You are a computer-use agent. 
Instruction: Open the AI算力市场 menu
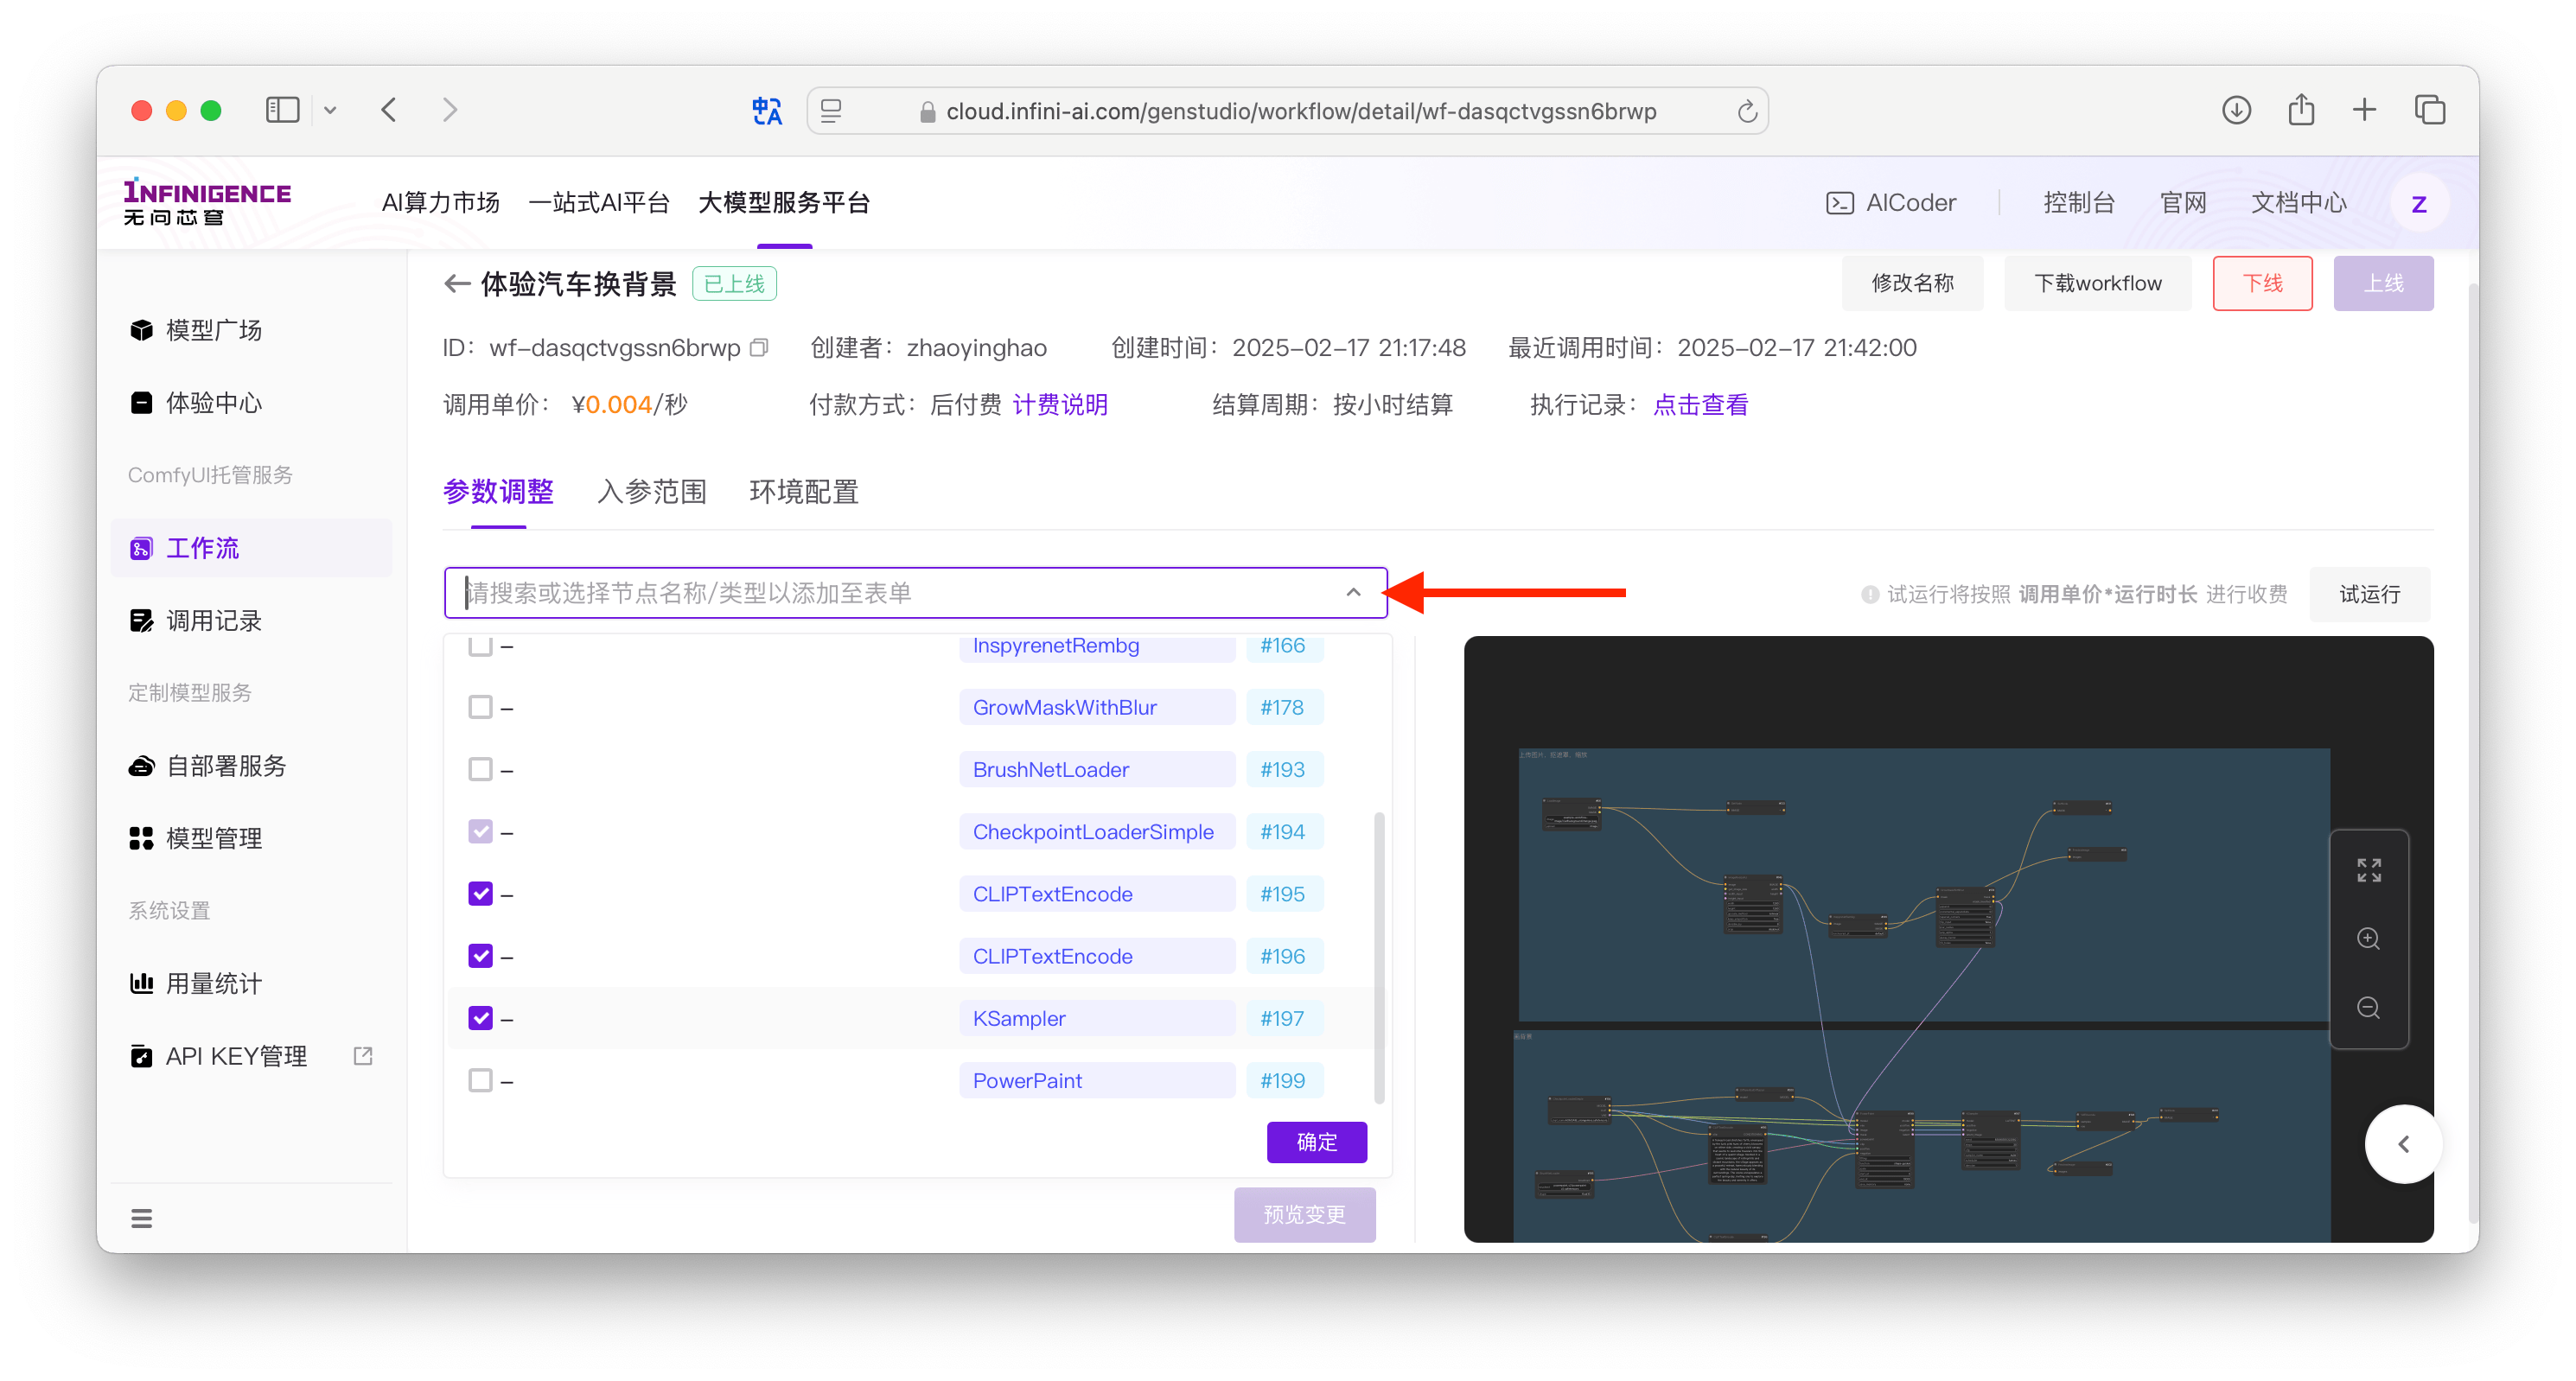point(440,203)
